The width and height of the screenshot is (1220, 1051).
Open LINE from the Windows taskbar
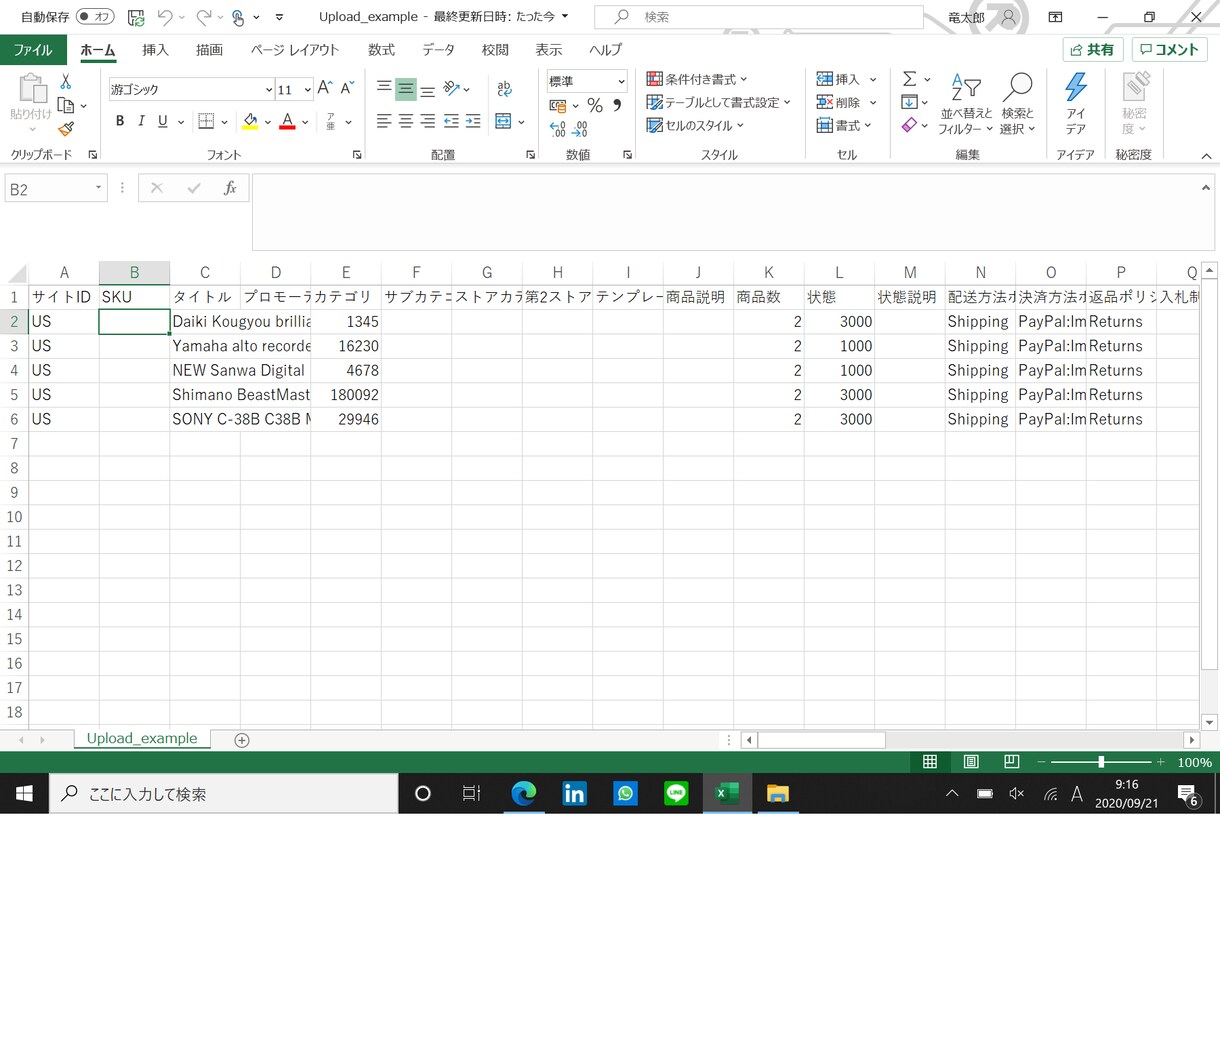pos(676,793)
